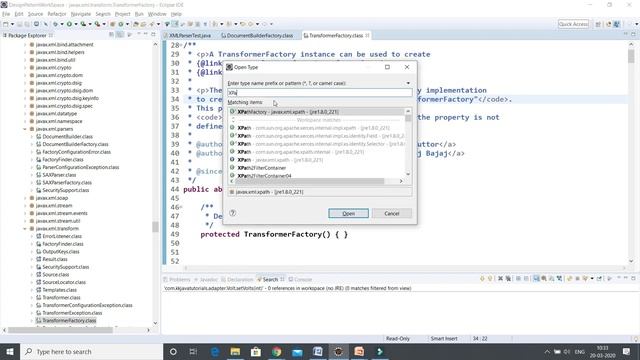The width and height of the screenshot is (640, 360).
Task: Switch to the DocumentBuilderFactory.class tab
Action: (257, 36)
